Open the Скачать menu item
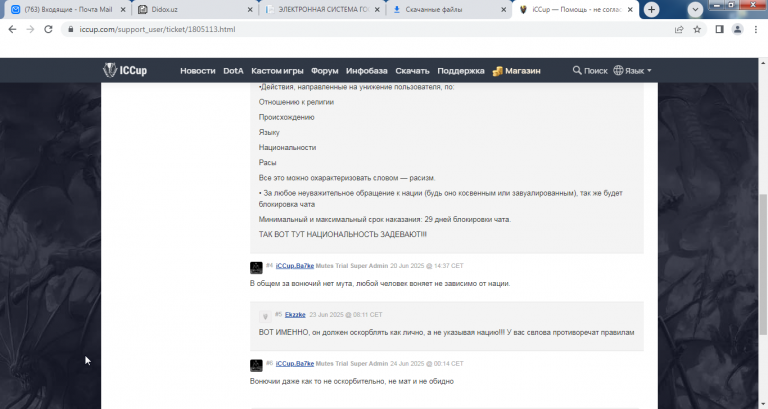 click(x=412, y=71)
